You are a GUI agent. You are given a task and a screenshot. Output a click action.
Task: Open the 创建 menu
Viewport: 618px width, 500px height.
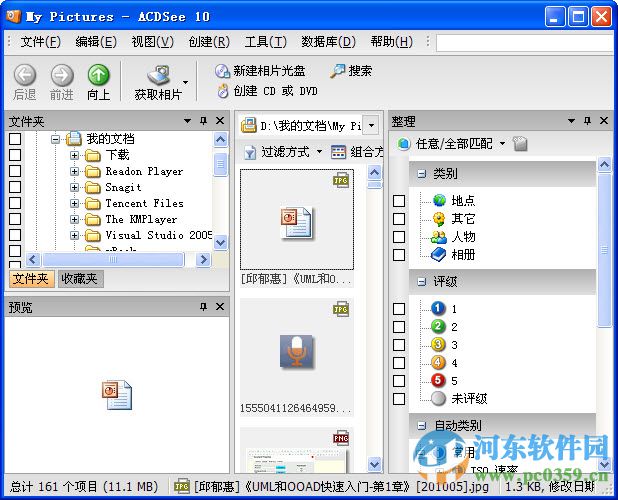pos(209,41)
